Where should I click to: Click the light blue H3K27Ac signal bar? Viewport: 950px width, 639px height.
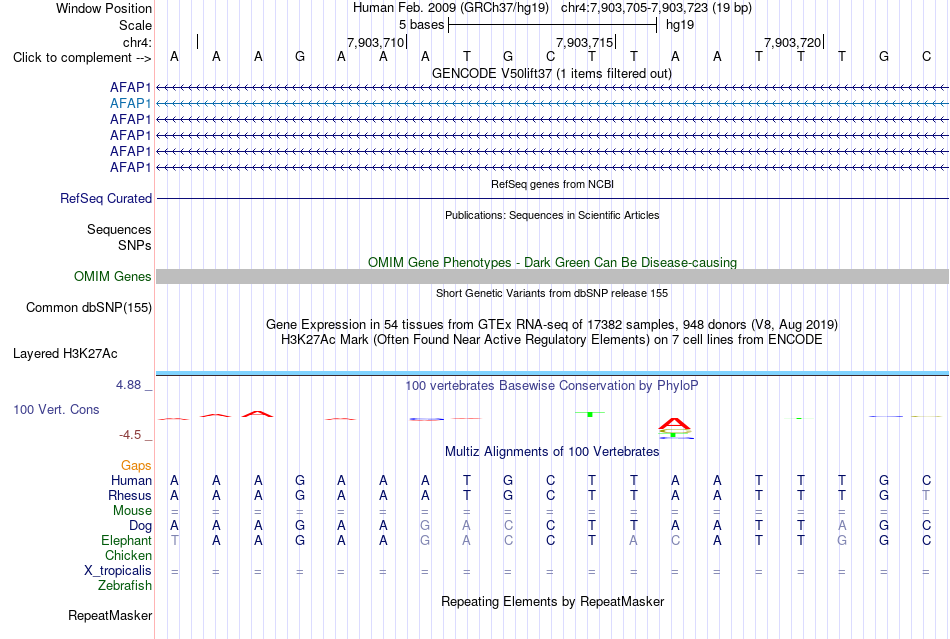[552, 373]
